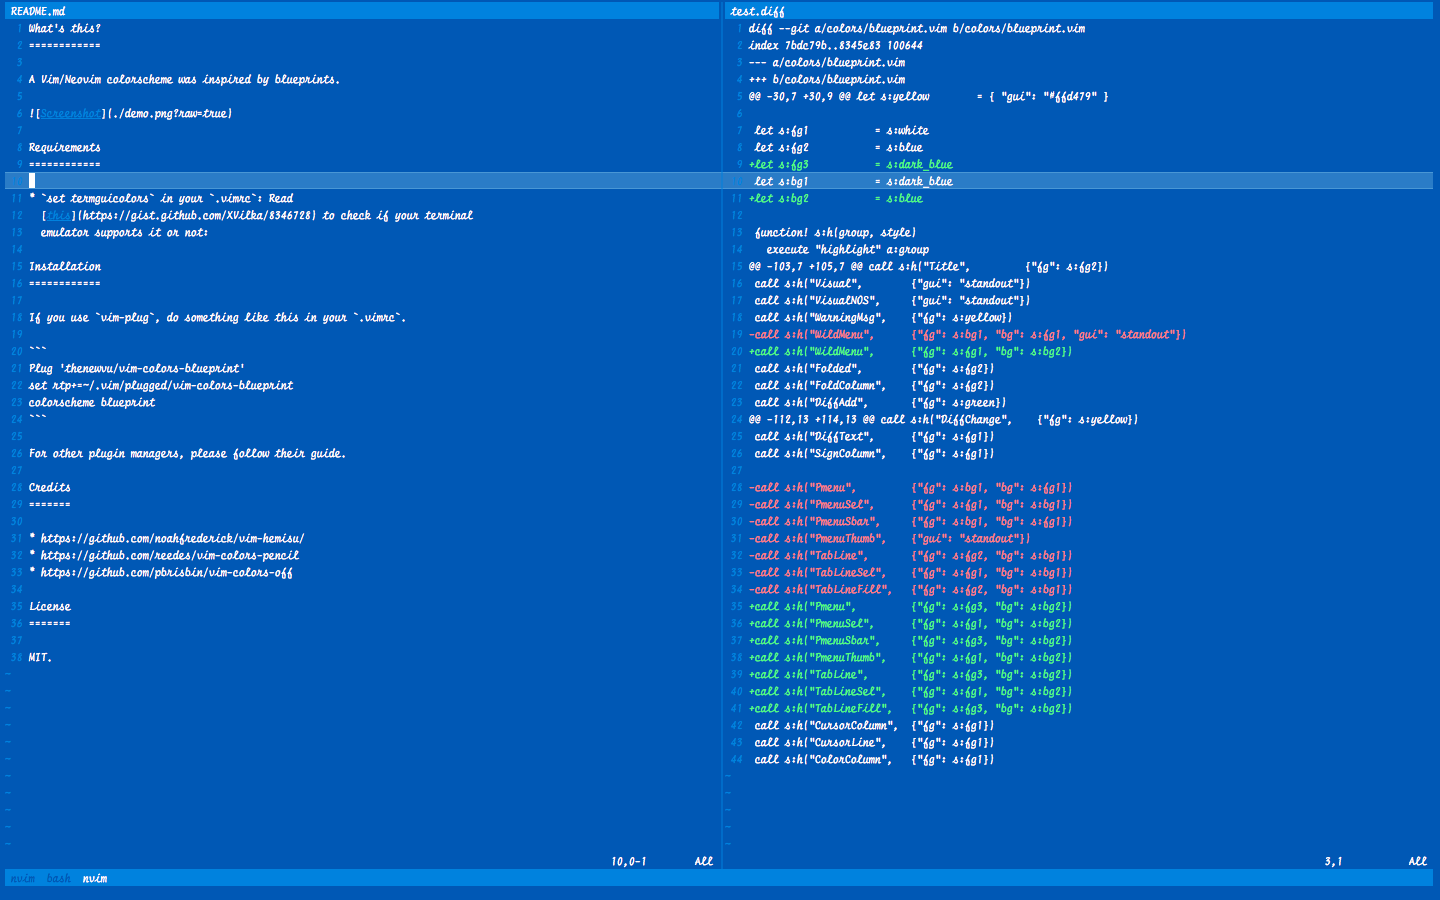1440x900 pixels.
Task: Select the README.md buffer title
Action: tap(38, 11)
